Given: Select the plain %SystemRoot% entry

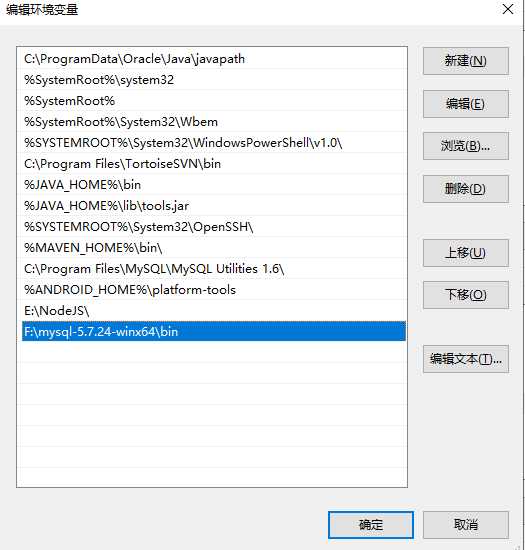Looking at the screenshot, I should click(x=214, y=101).
